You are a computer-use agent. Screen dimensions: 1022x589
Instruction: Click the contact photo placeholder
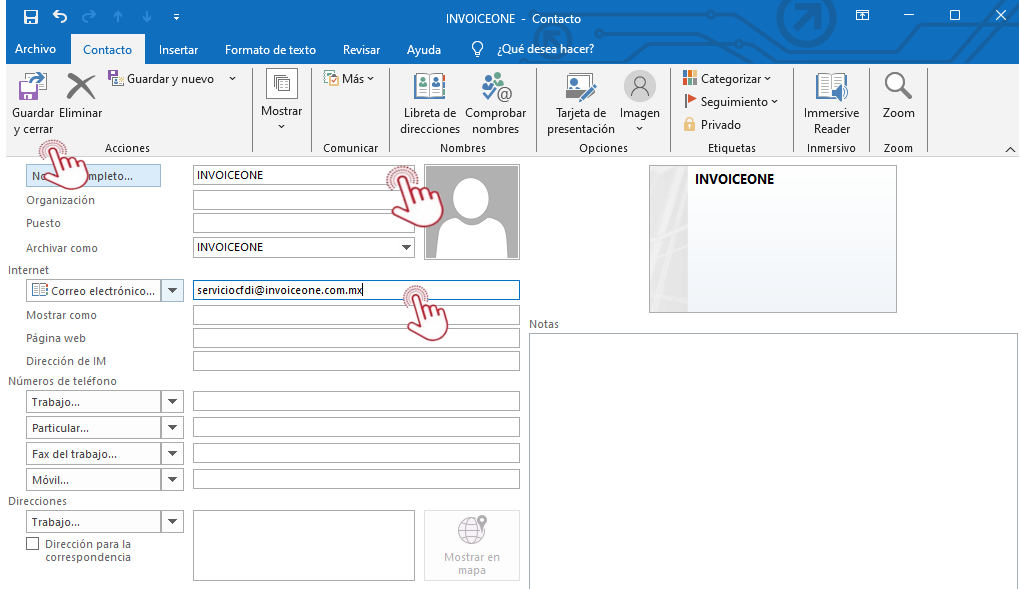pos(472,212)
